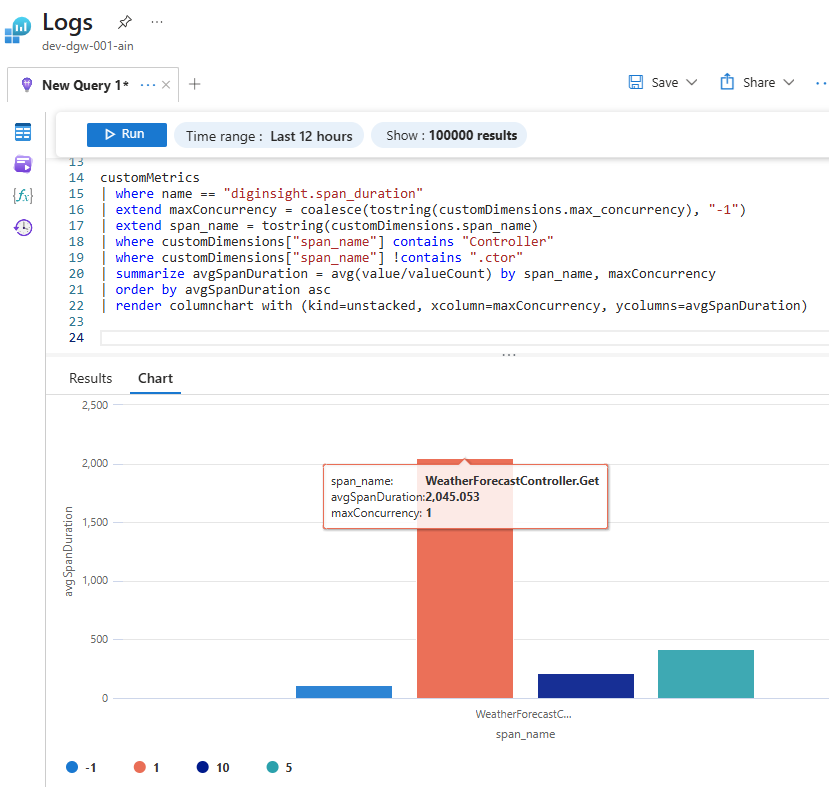Image resolution: width=829 pixels, height=787 pixels.
Task: Toggle the 1 legend series
Action: click(x=148, y=767)
